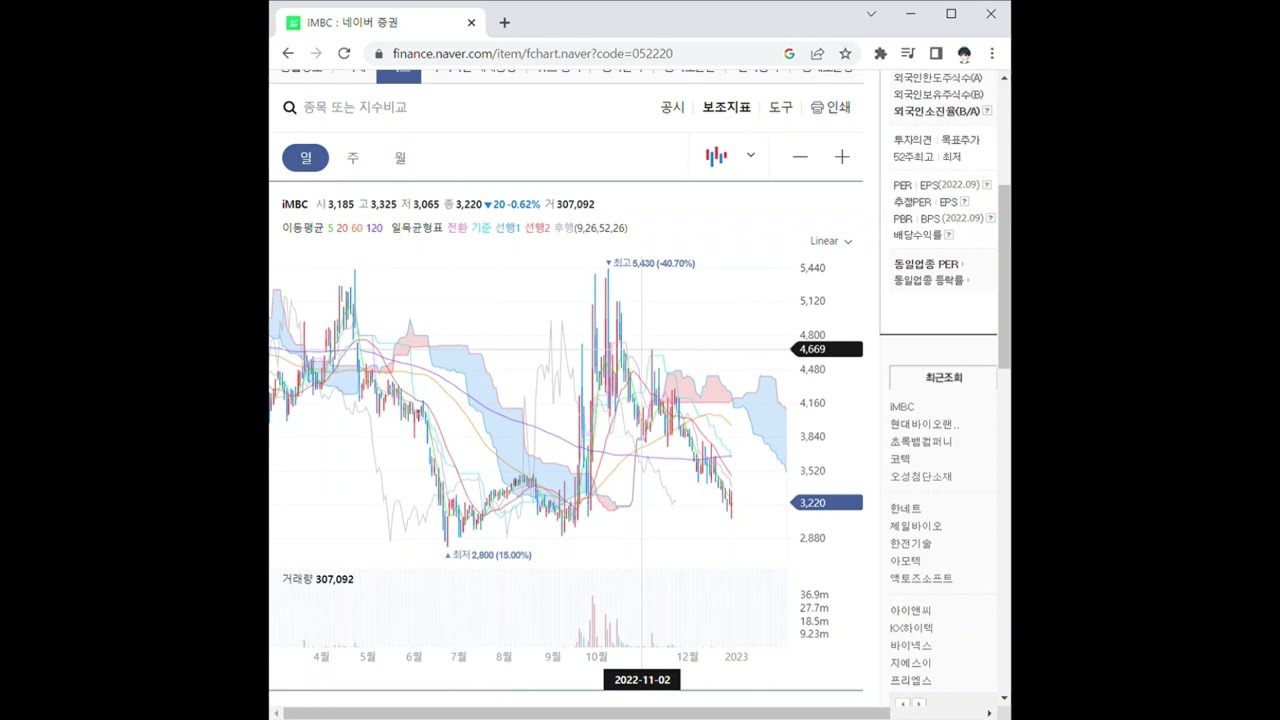Expand the chart type dropdown arrow
The image size is (1280, 720).
(750, 156)
